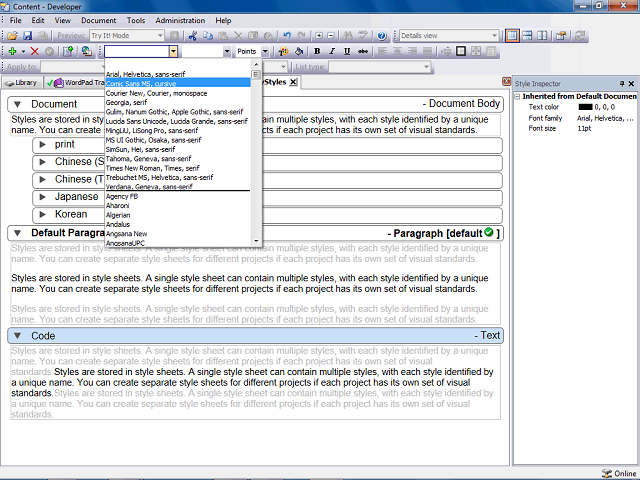Select the single pane layout icon
640x480 pixels.
tap(512, 36)
